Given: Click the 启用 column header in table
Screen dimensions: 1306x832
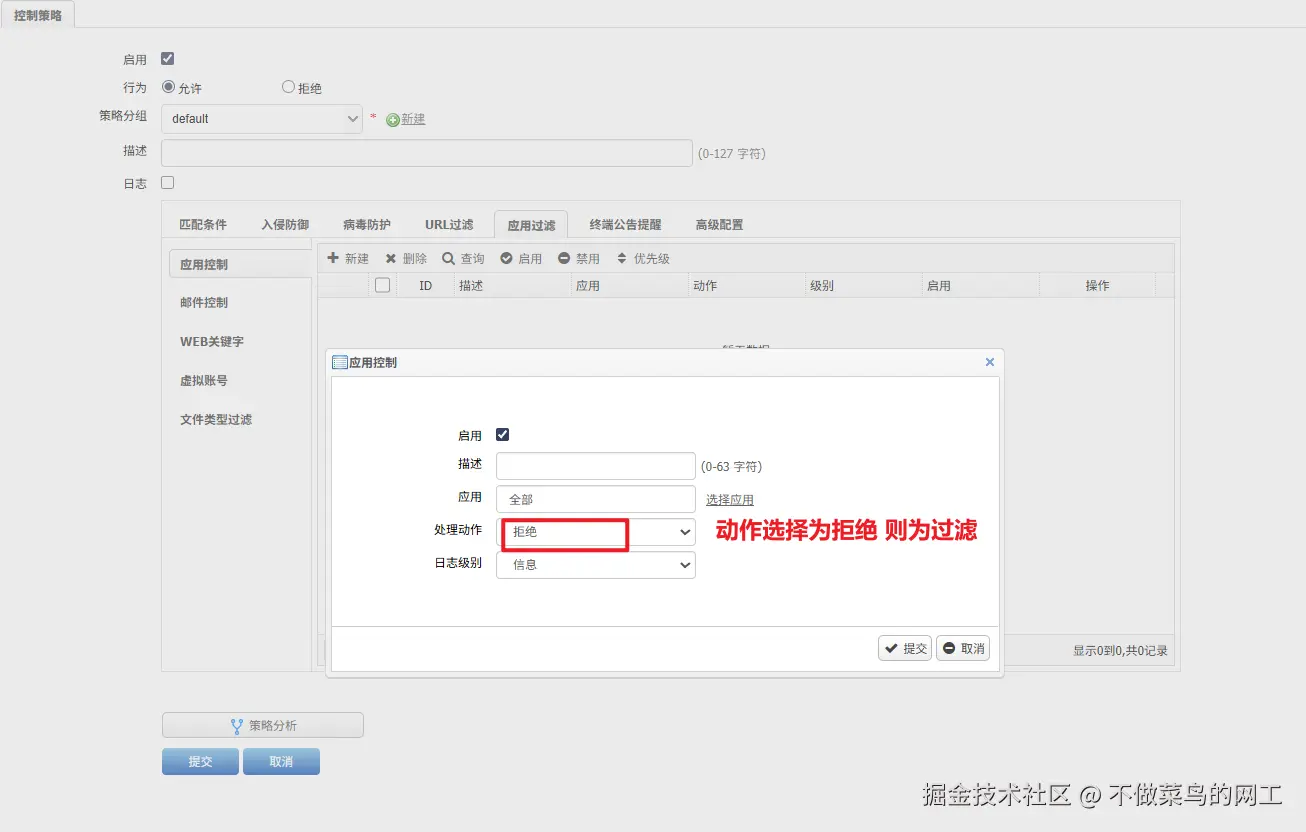Looking at the screenshot, I should click(981, 286).
